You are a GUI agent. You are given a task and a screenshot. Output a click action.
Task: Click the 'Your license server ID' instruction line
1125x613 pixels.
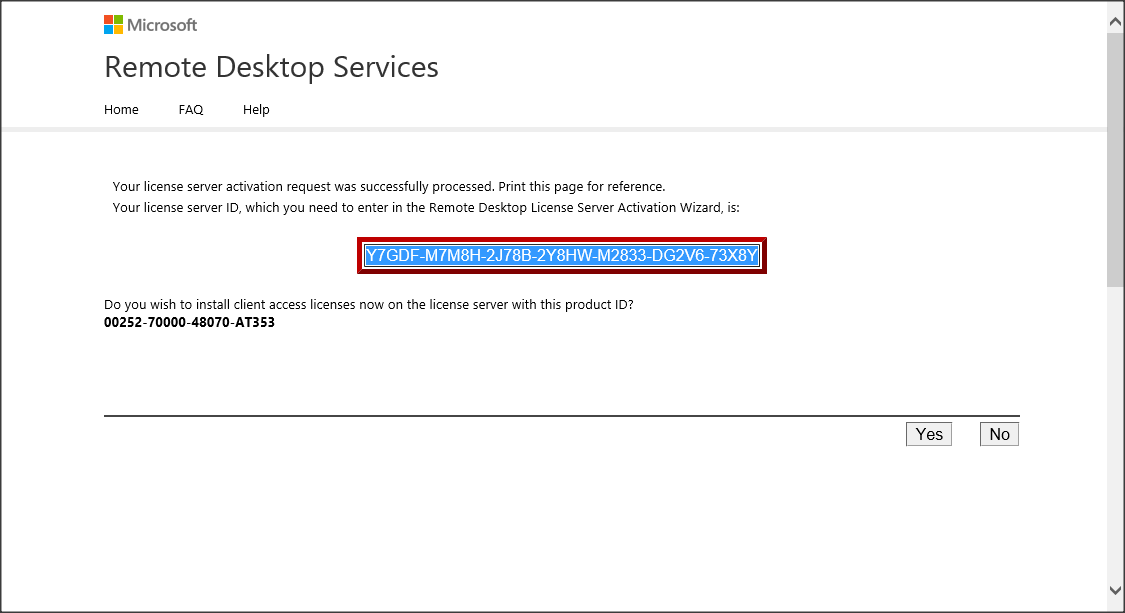[425, 208]
